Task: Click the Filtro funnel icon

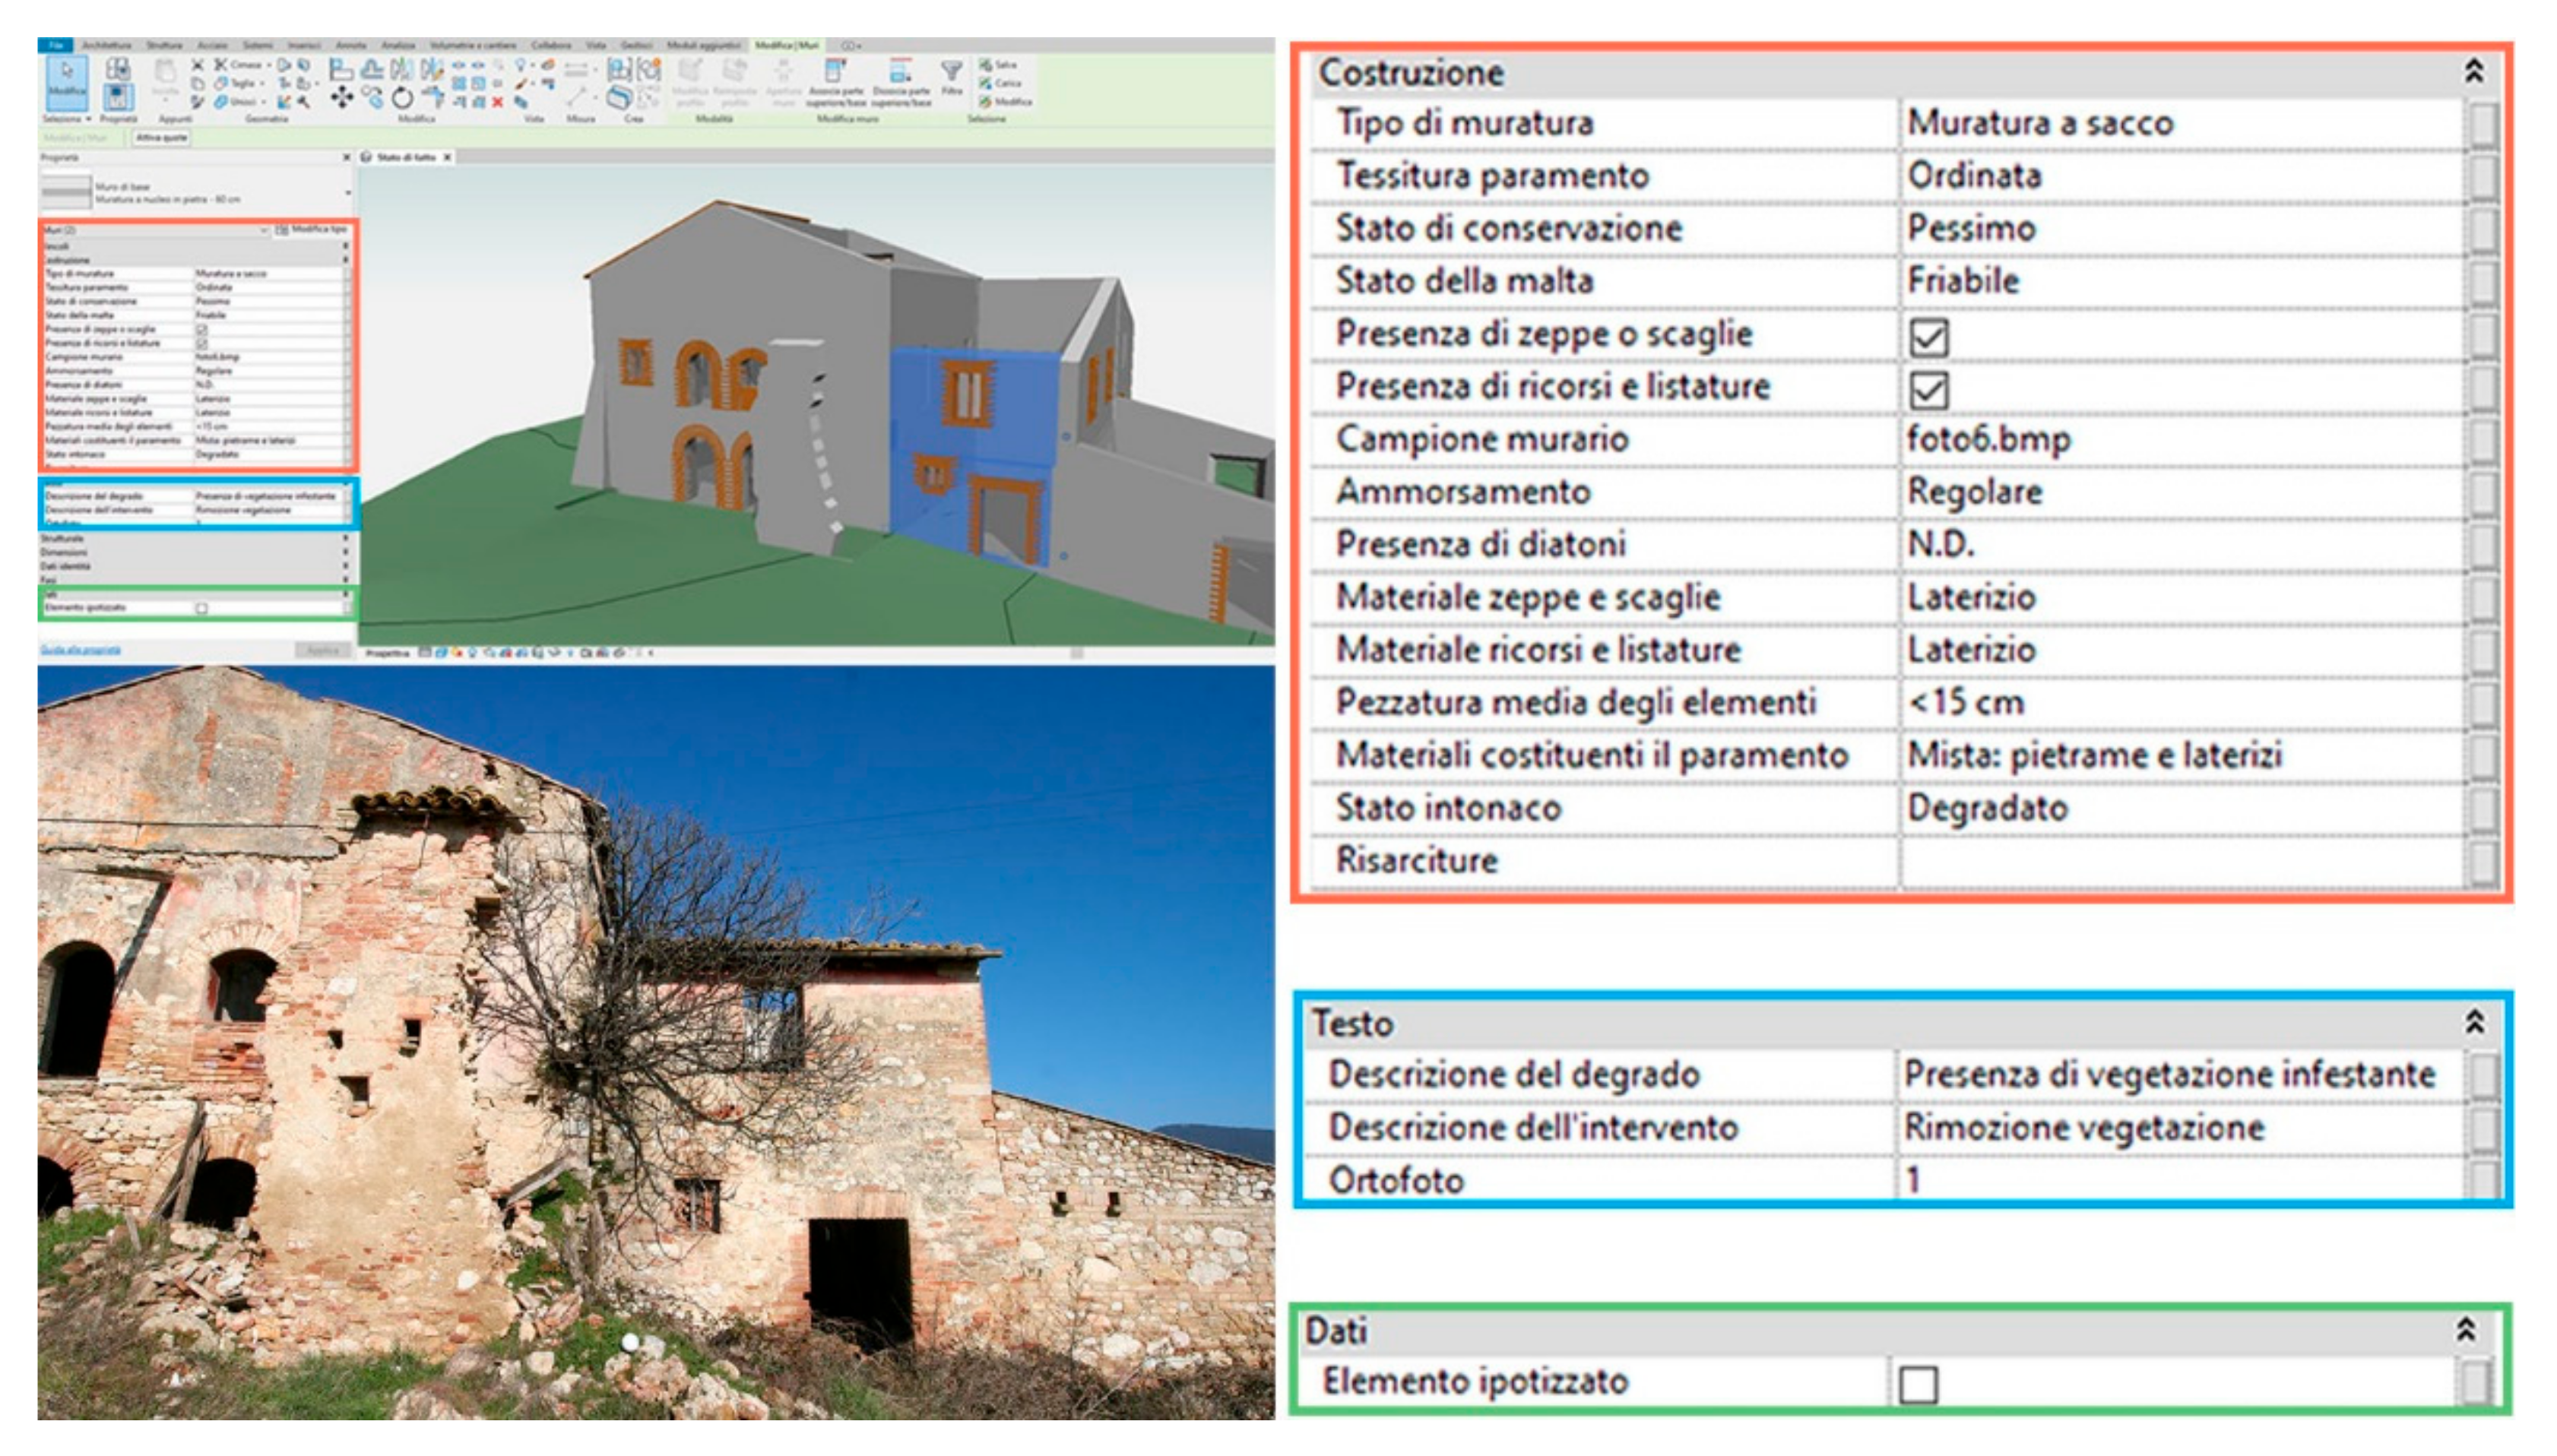Action: [951, 72]
